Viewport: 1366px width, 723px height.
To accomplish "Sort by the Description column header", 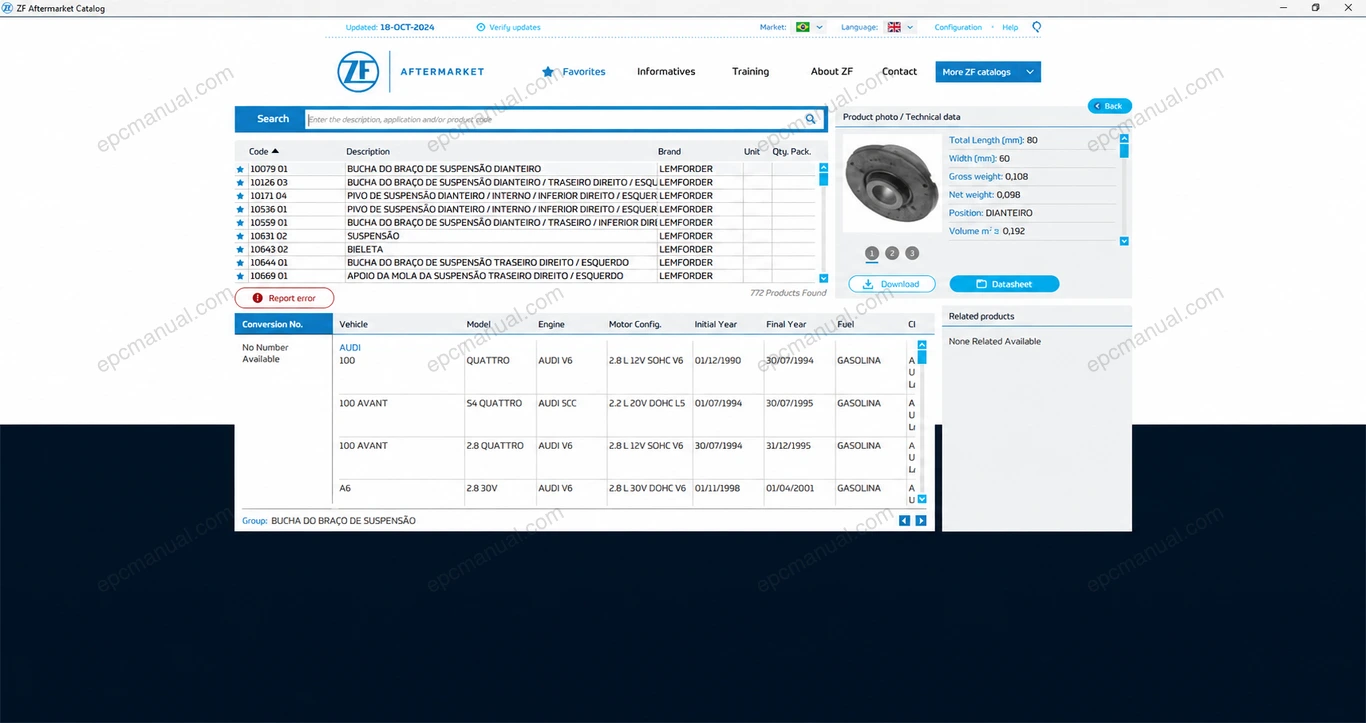I will coord(368,152).
